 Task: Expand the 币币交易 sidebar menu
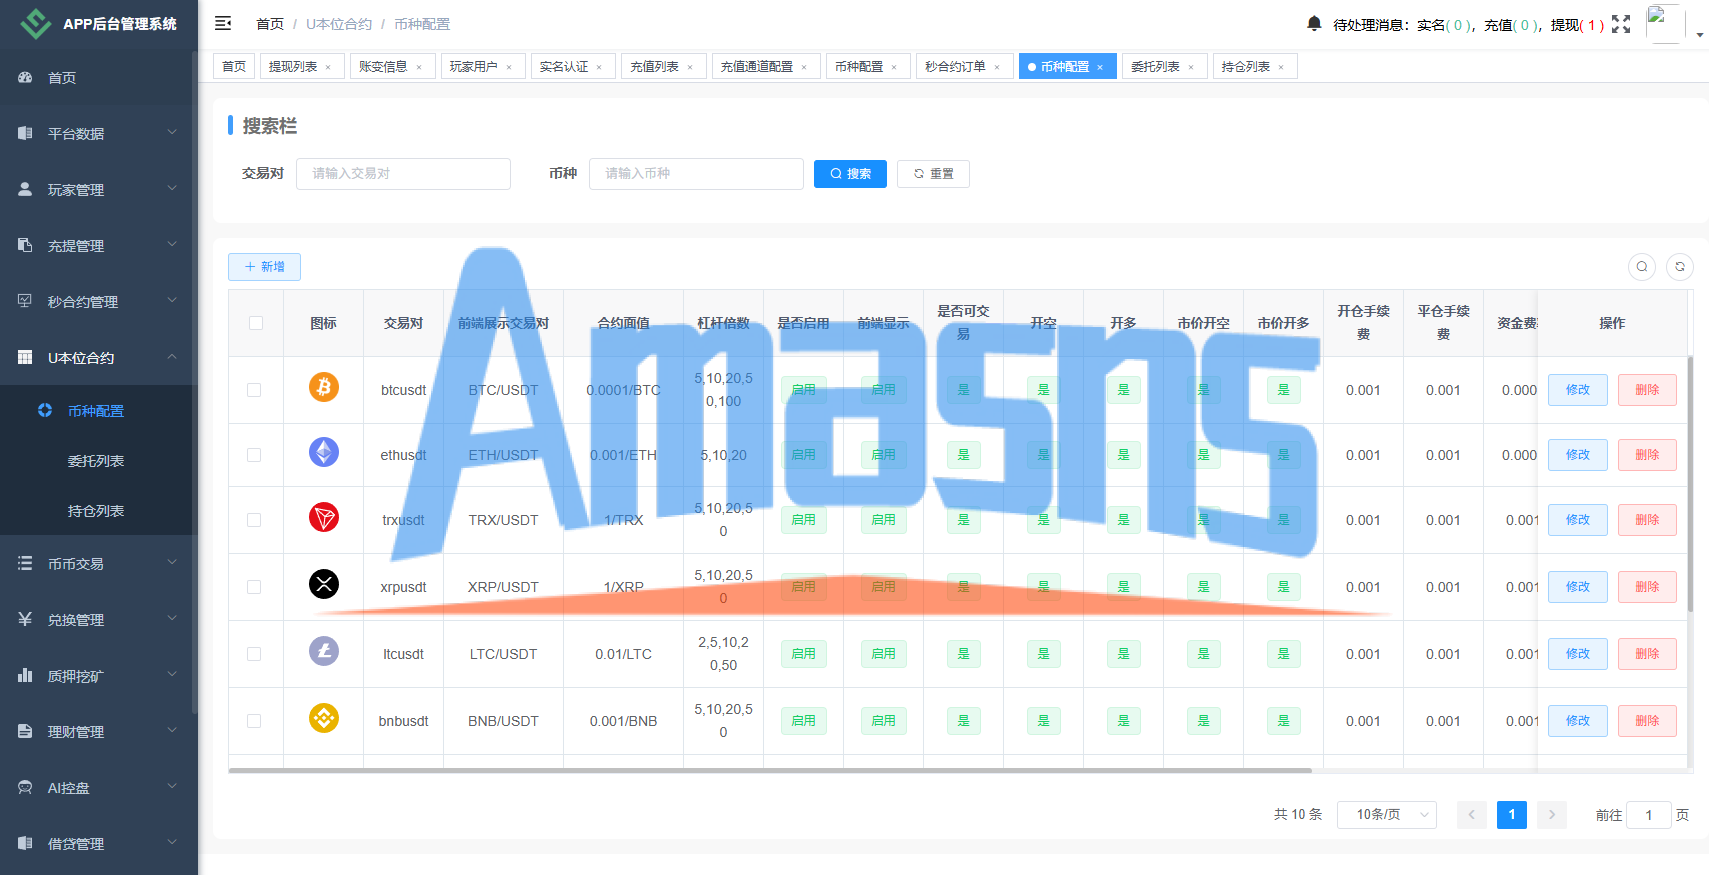(x=98, y=564)
